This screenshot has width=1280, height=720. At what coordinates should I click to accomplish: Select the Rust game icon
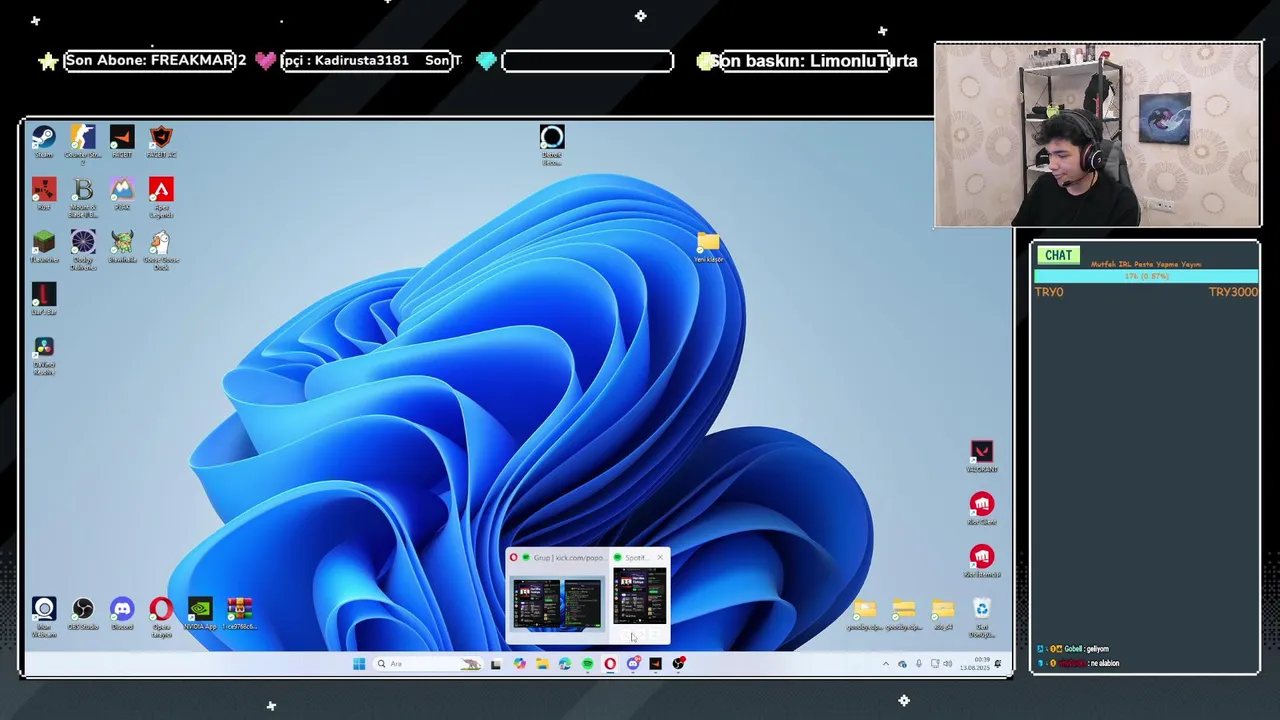(x=44, y=194)
